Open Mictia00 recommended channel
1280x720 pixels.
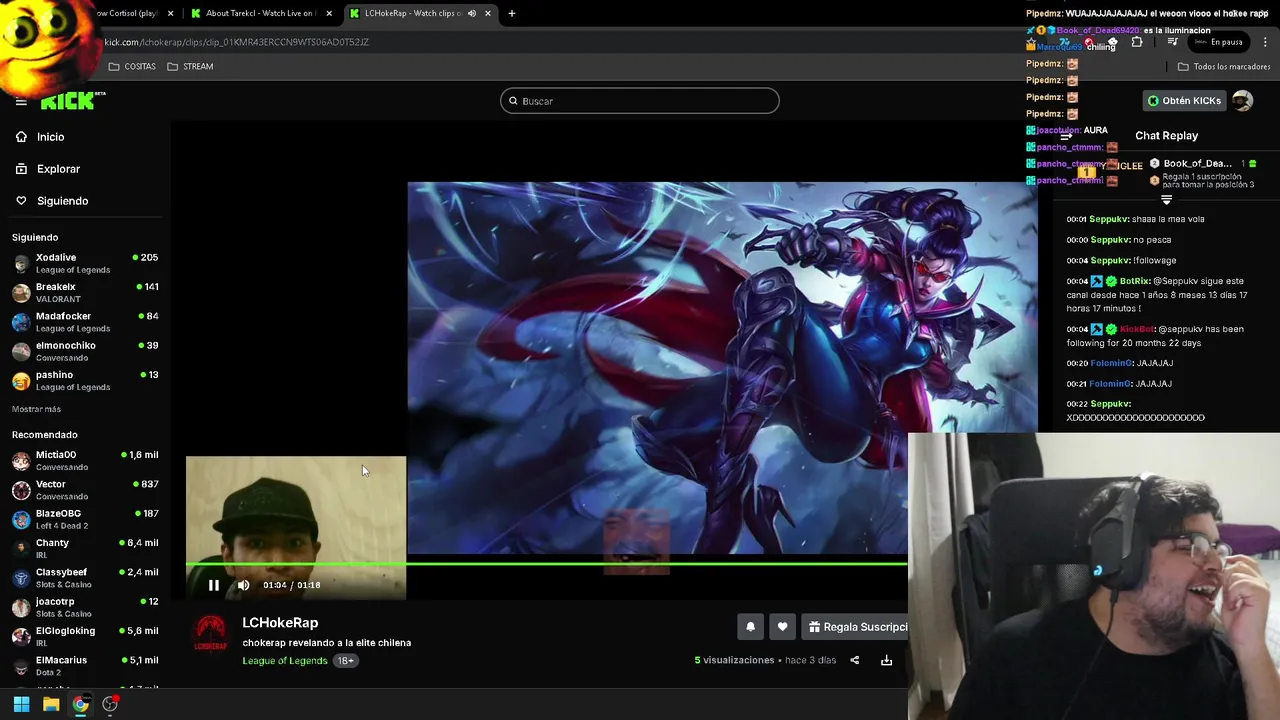point(85,460)
